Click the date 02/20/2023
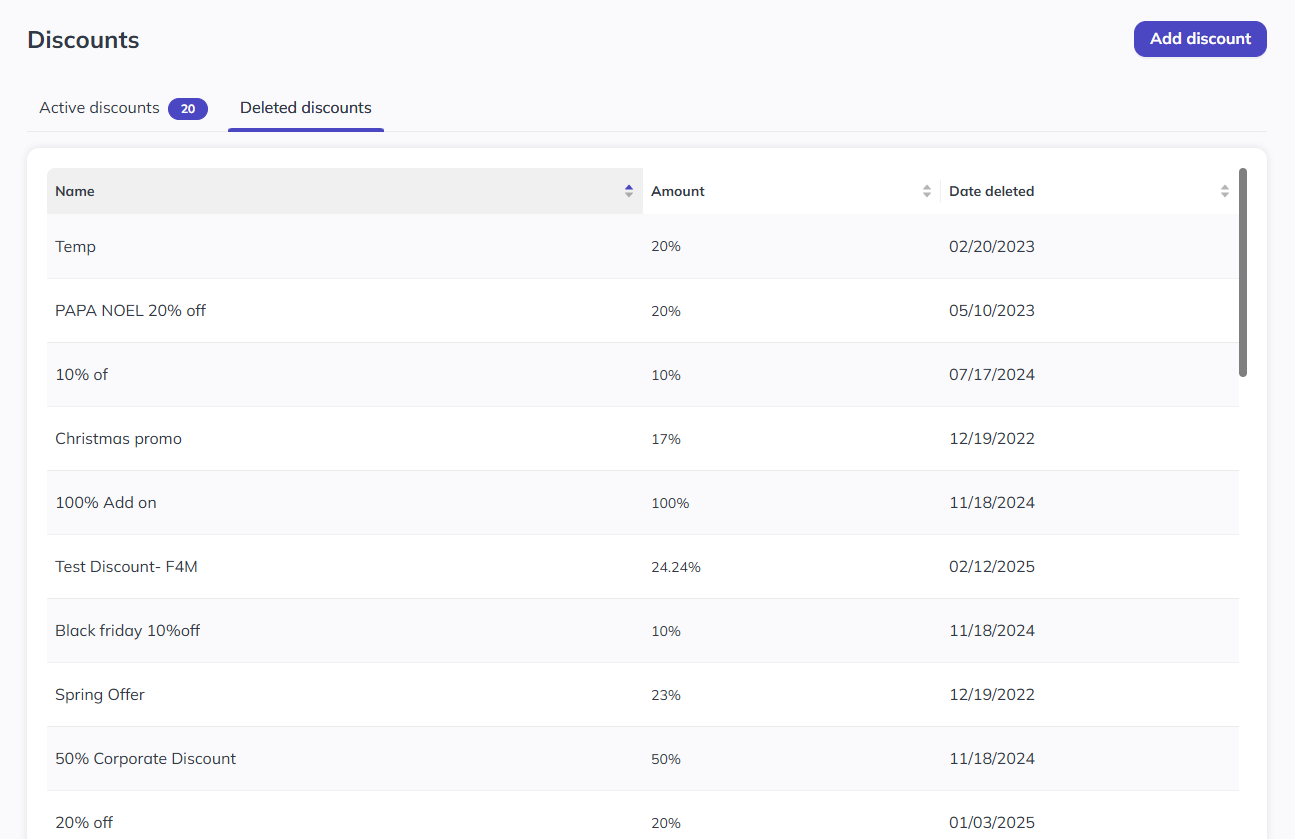 (x=992, y=247)
